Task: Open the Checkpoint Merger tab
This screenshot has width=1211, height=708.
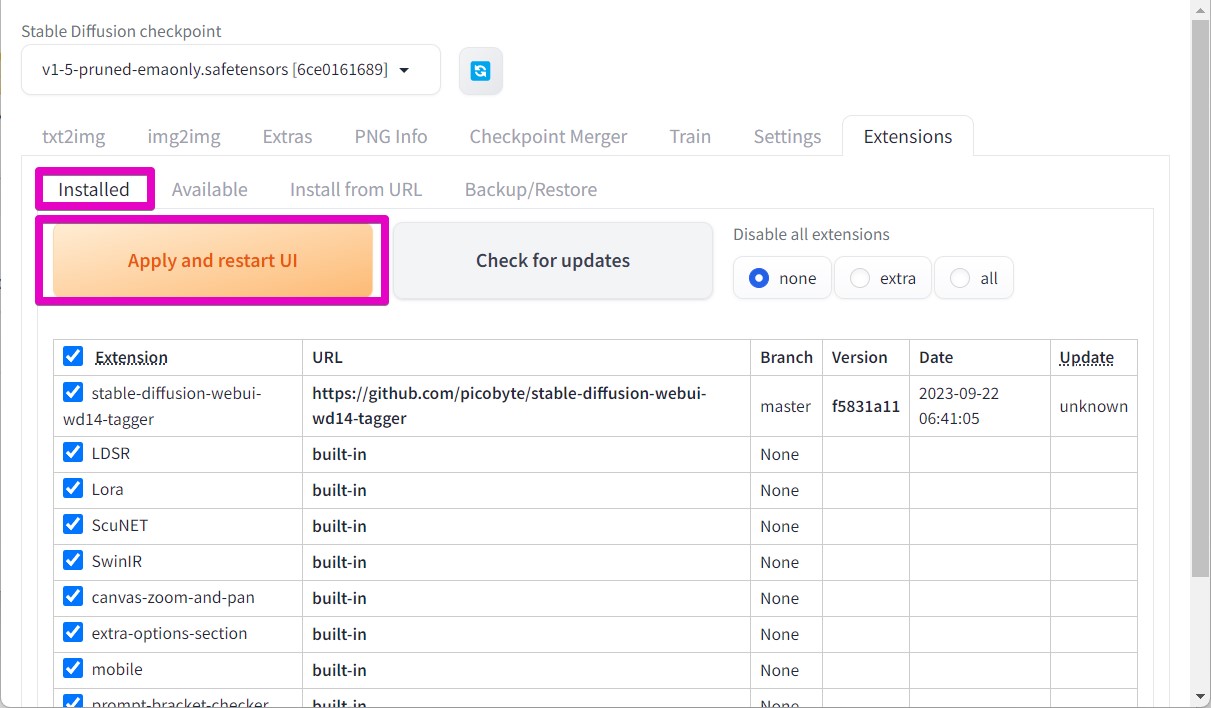Action: (548, 137)
